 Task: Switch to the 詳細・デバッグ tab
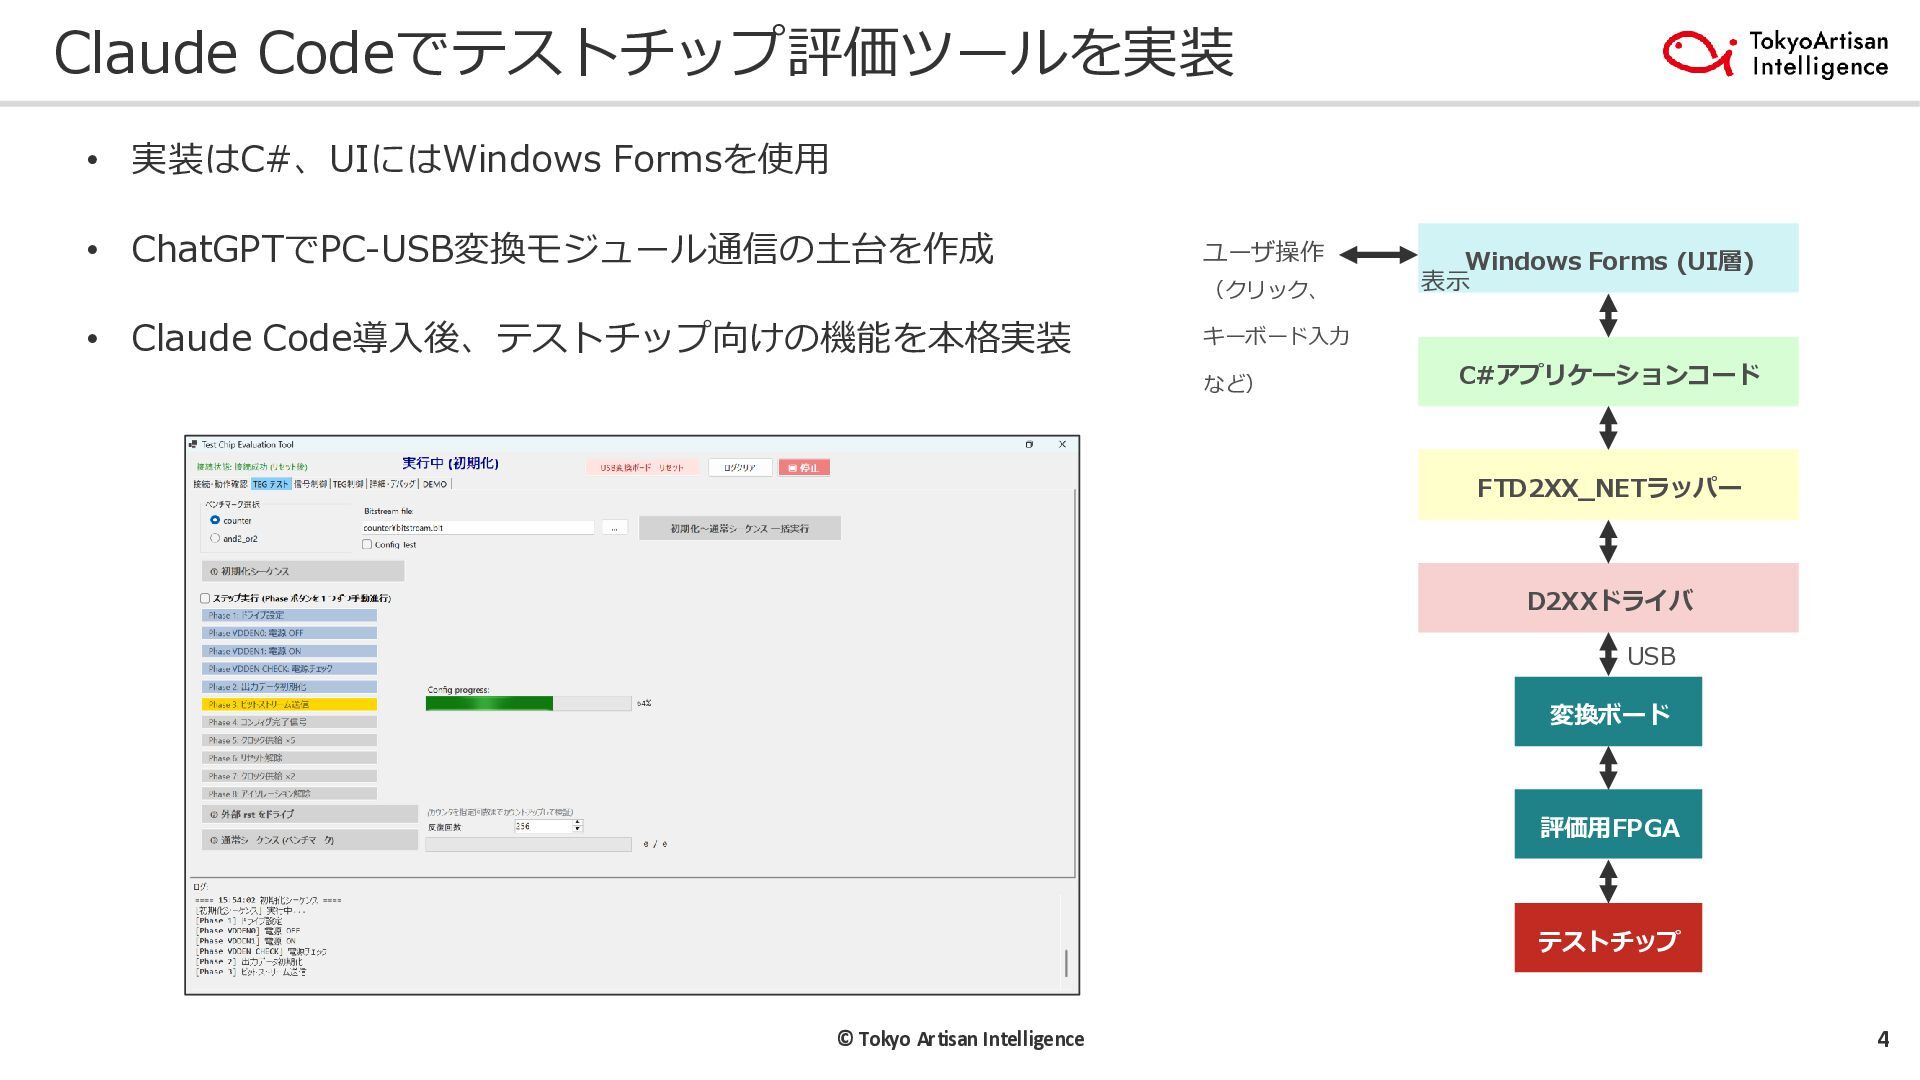392,484
